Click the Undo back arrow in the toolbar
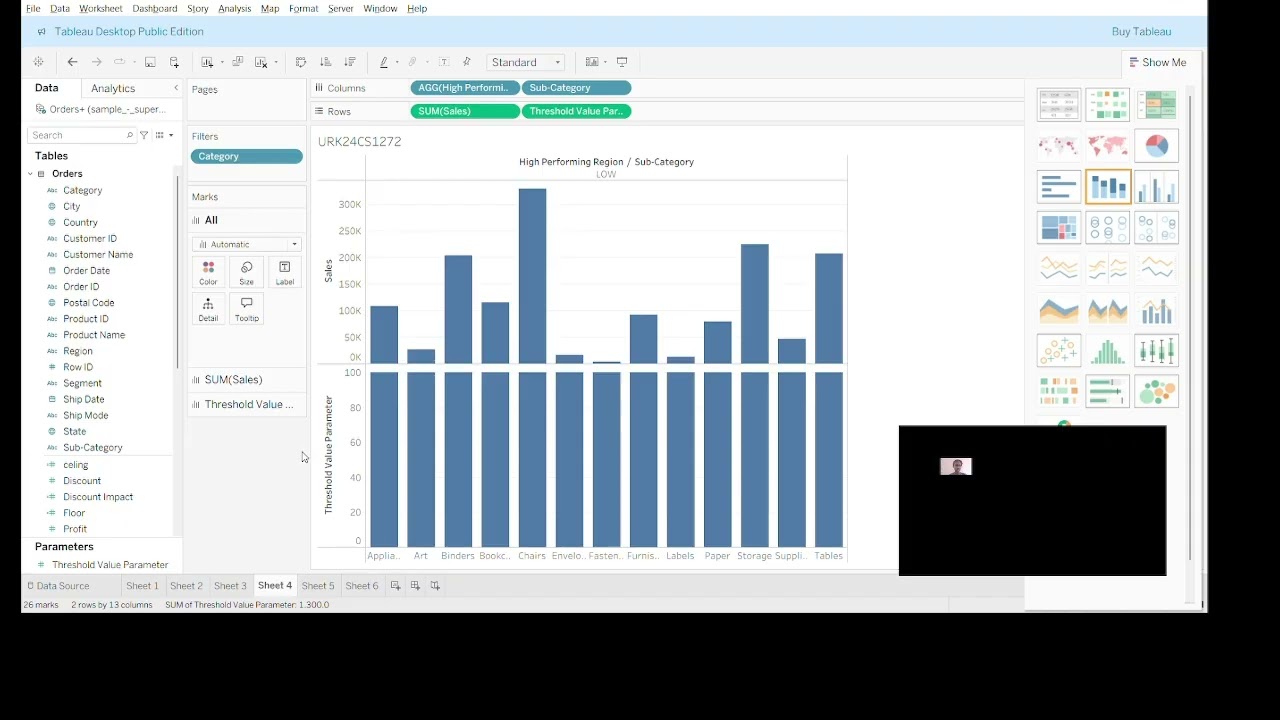 pyautogui.click(x=72, y=62)
